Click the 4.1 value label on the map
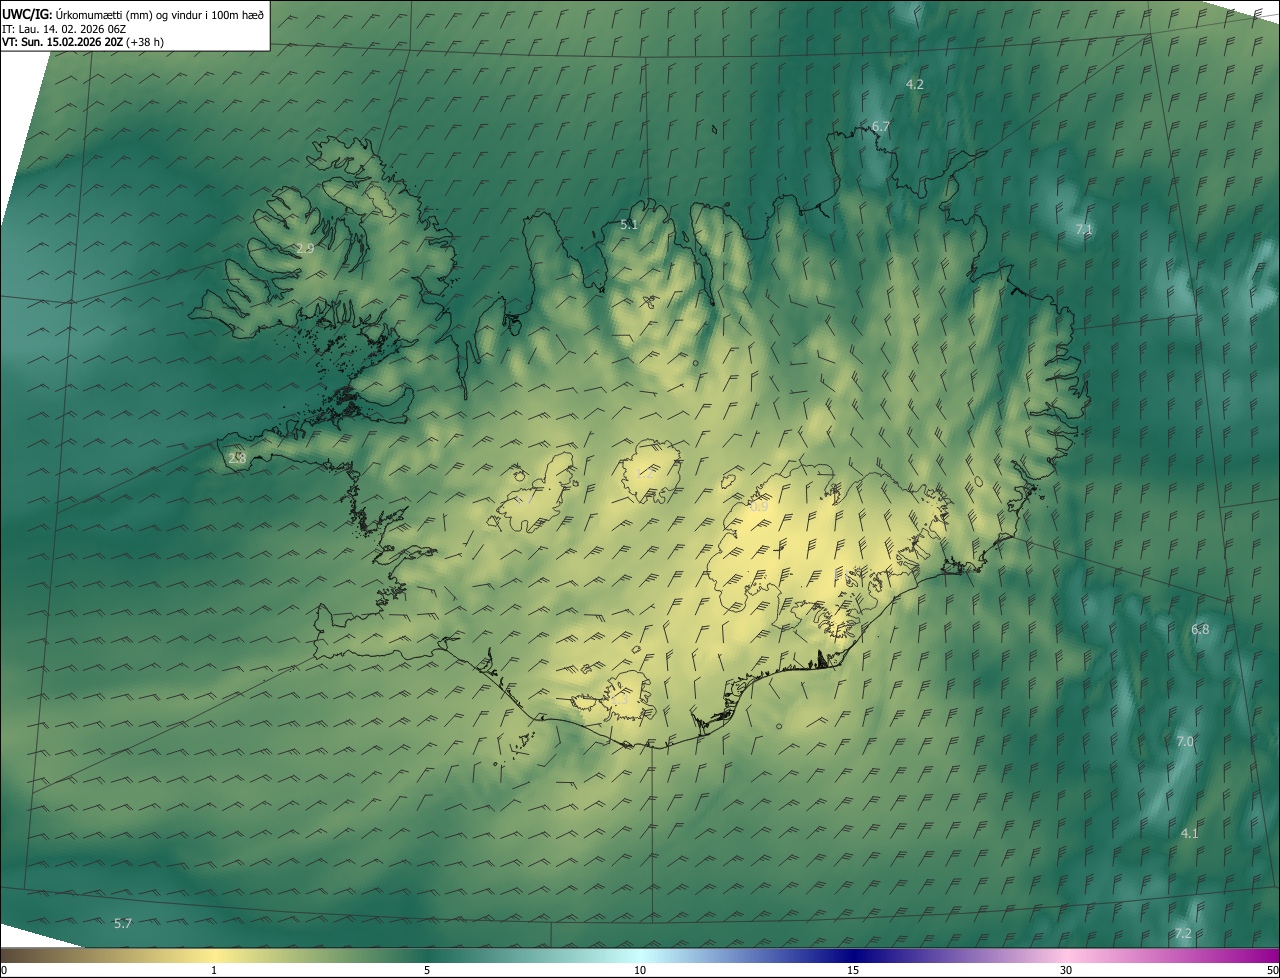The height and width of the screenshot is (978, 1280). point(1189,833)
